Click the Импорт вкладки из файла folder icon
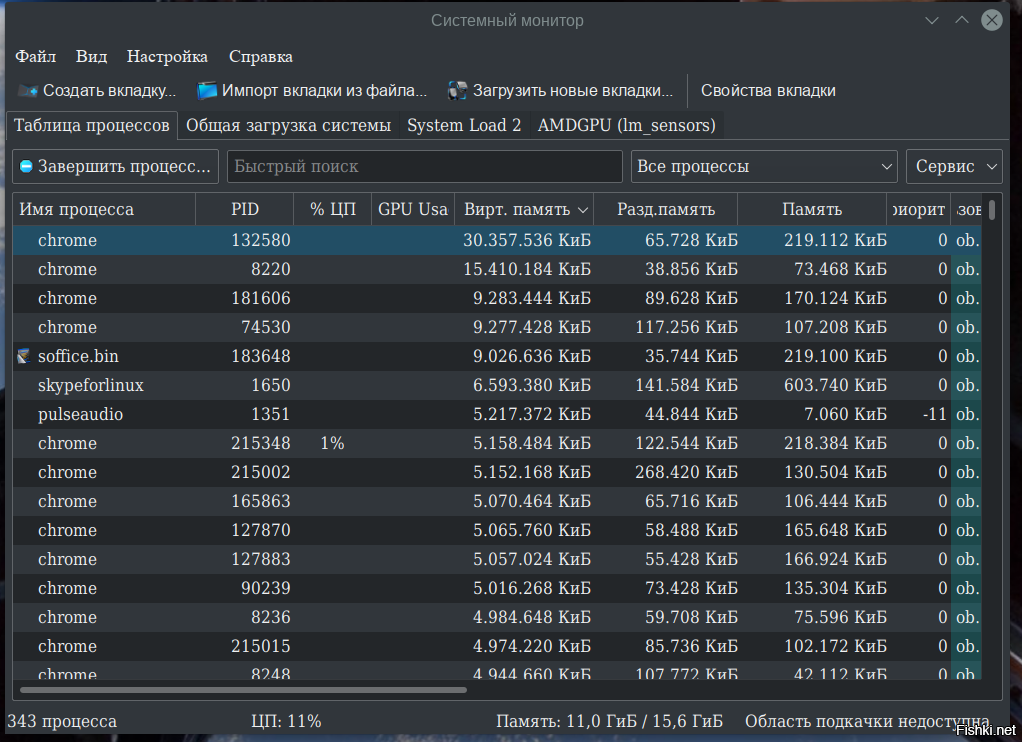Screen dimensions: 1022x742 pos(207,91)
